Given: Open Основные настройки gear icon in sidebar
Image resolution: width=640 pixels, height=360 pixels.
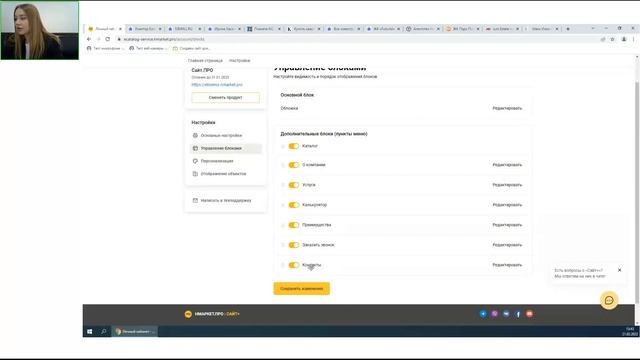Looking at the screenshot, I should [x=195, y=136].
